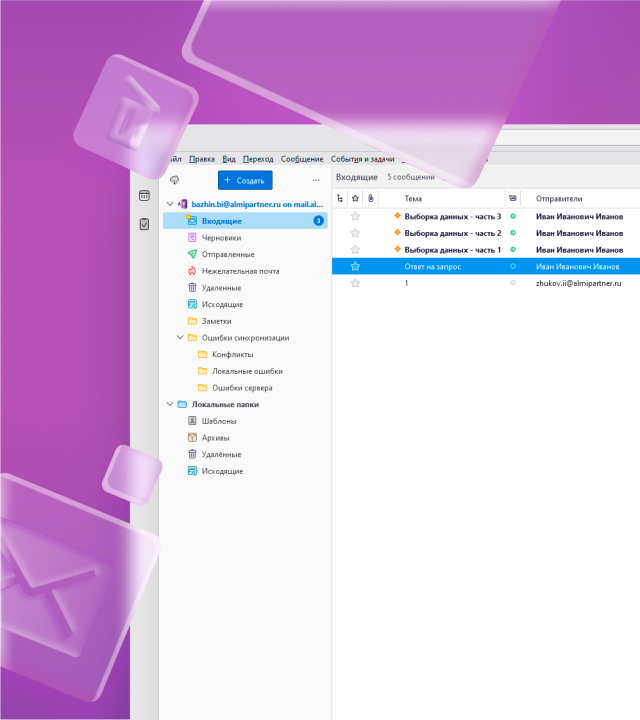The height and width of the screenshot is (720, 640).
Task: Click the thread column header icon
Action: (x=340, y=199)
